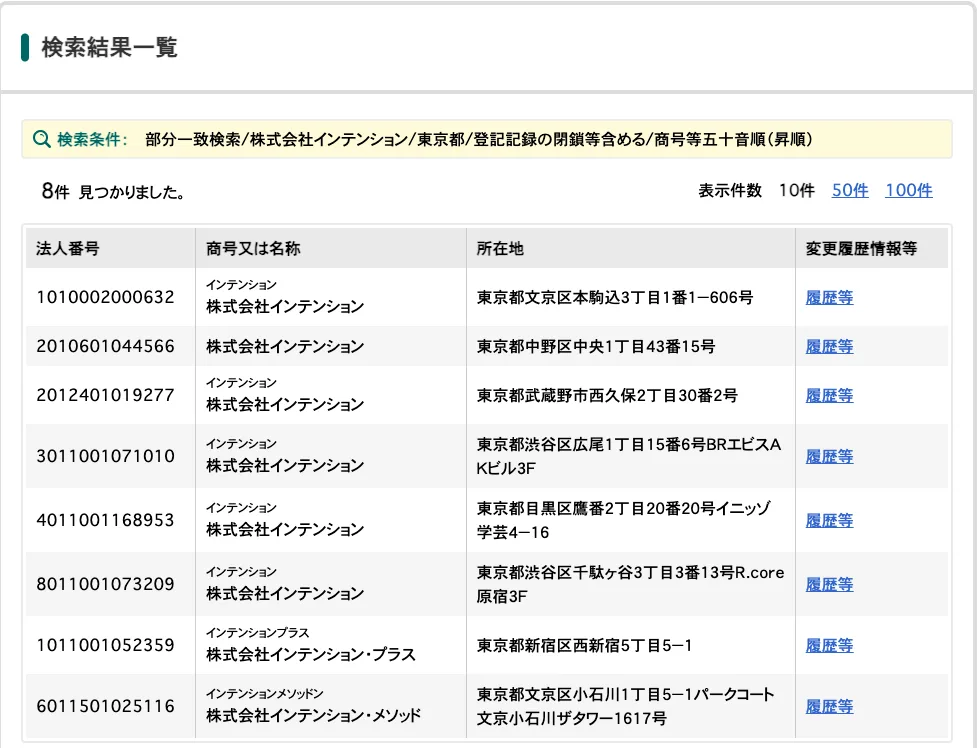Screen dimensions: 977x748
Task: Open 履歴等 for 株式会社インテンション・メソッド
Action: tap(829, 706)
